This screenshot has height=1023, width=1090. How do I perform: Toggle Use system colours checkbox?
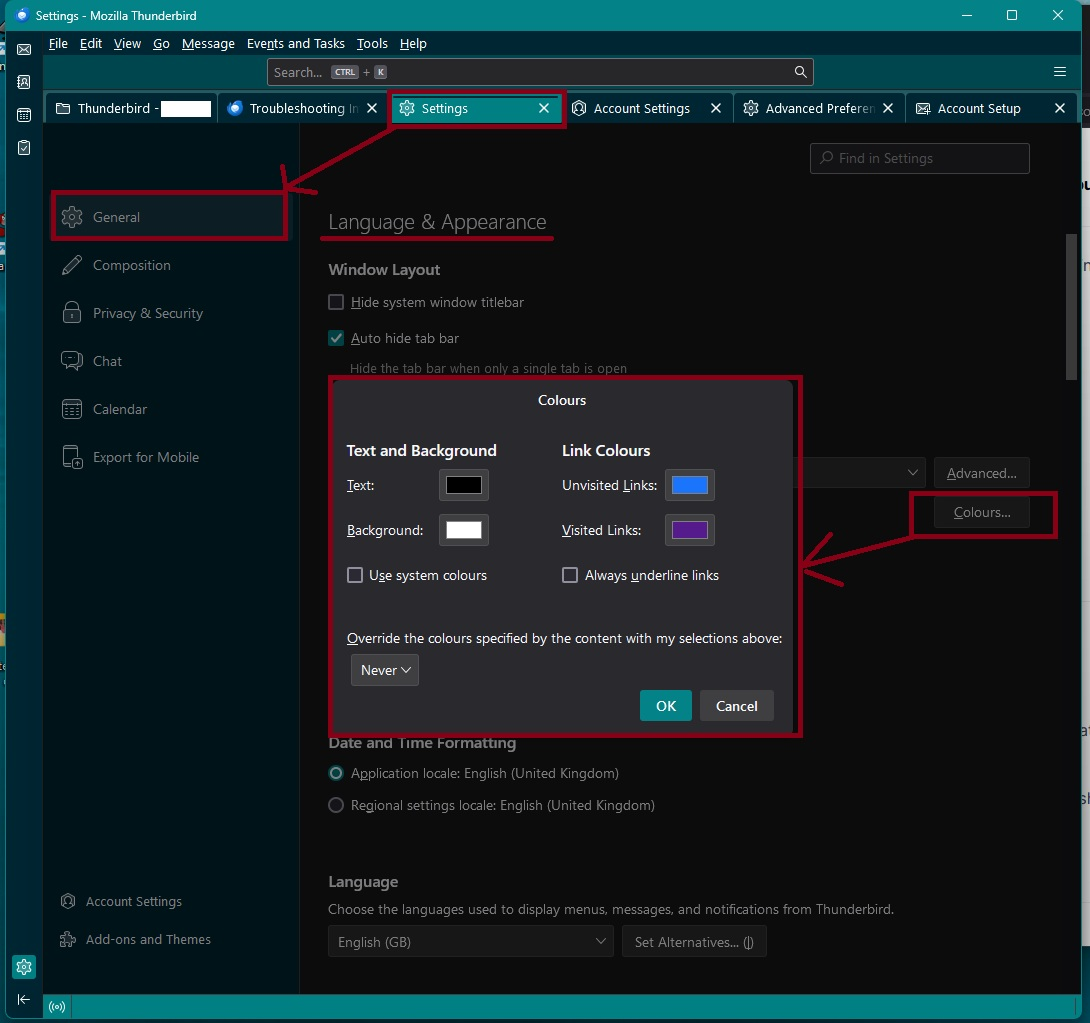[355, 575]
